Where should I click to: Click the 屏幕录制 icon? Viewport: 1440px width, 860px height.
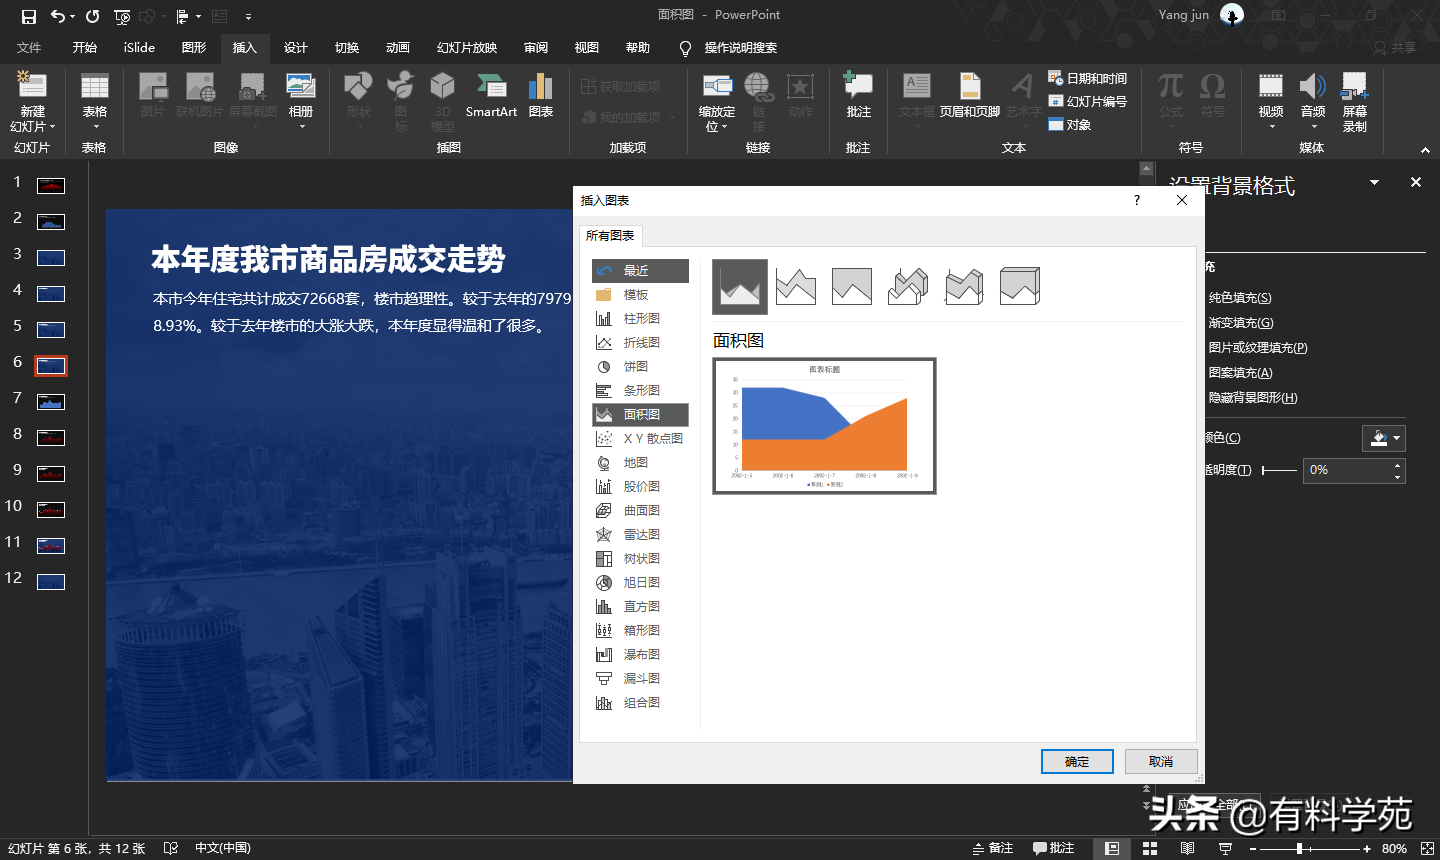click(x=1355, y=103)
